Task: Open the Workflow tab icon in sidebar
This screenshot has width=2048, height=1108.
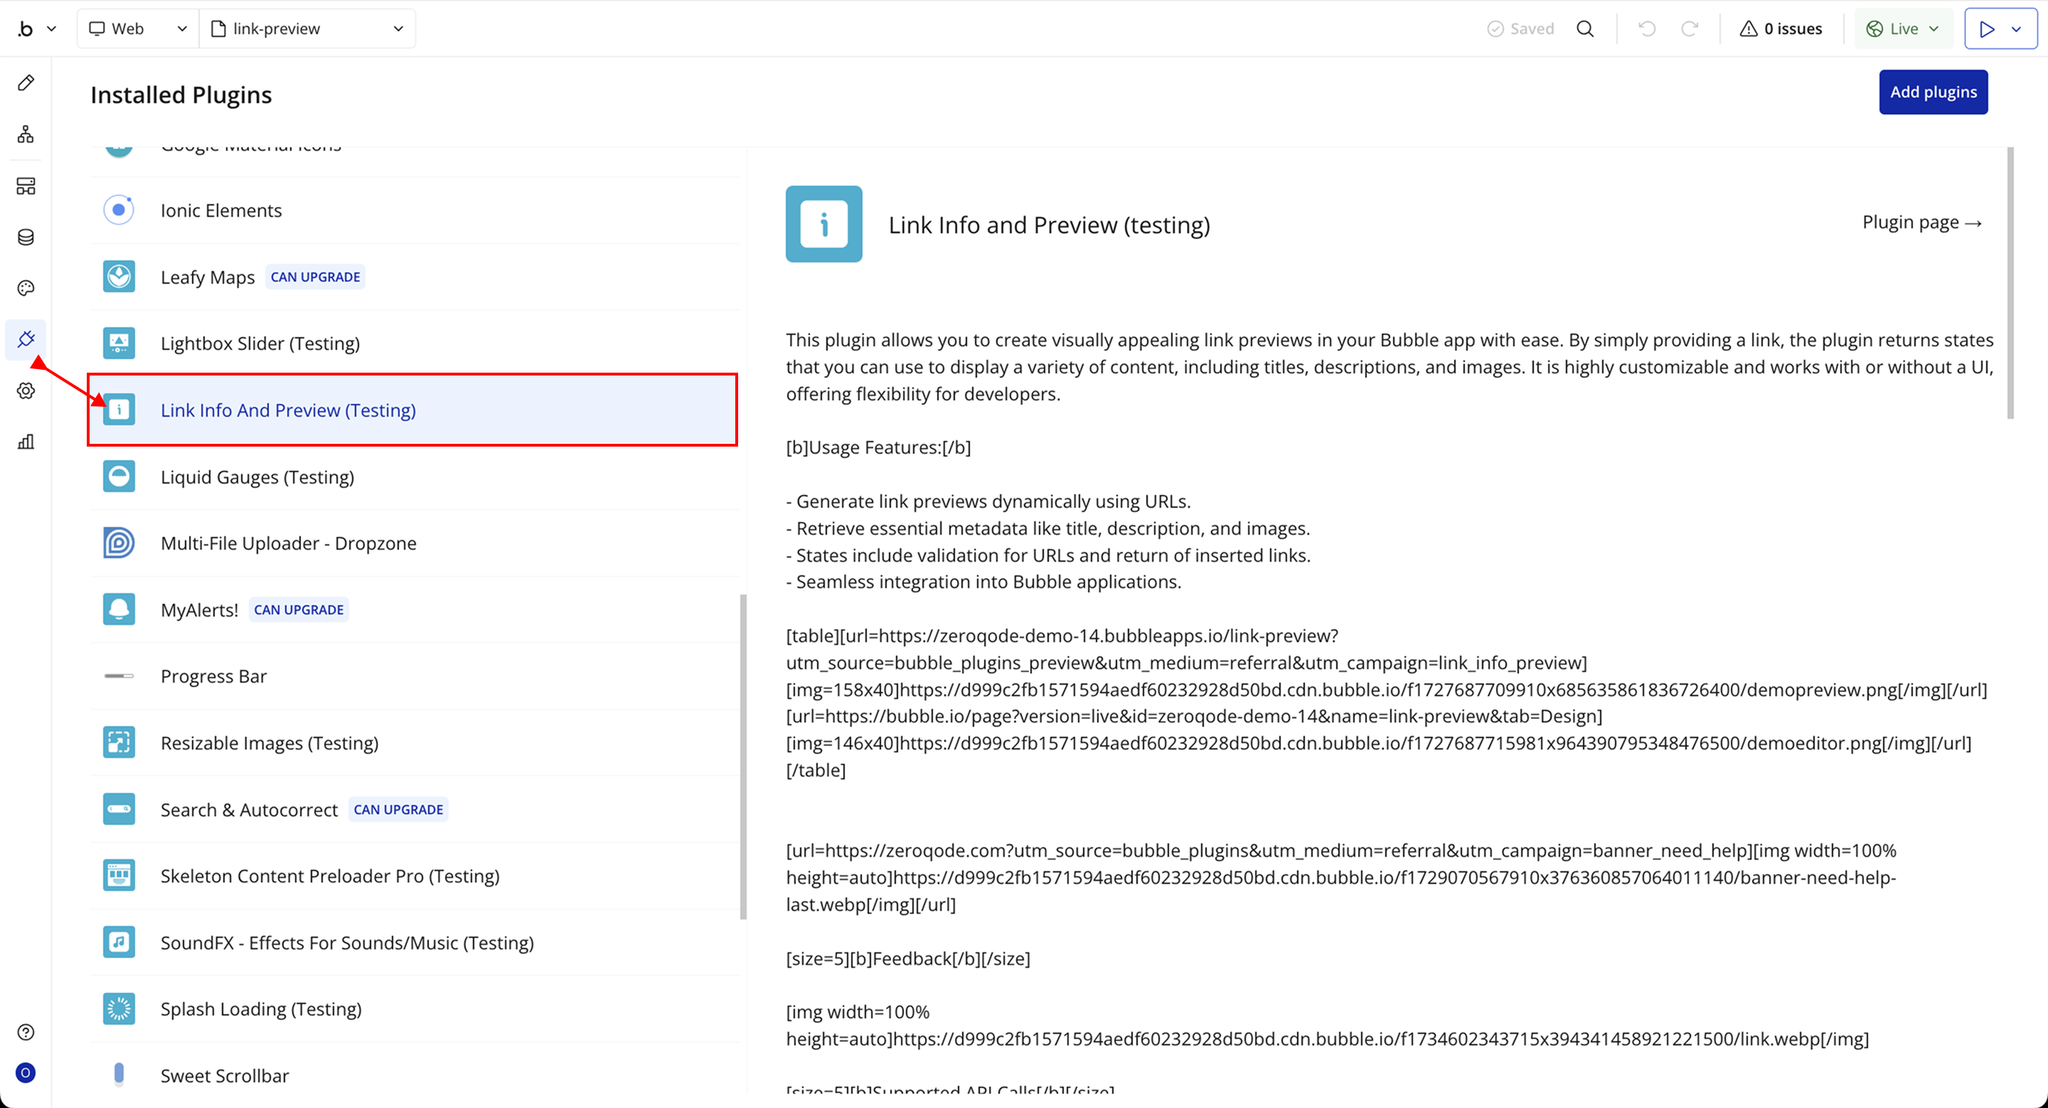Action: coord(26,134)
